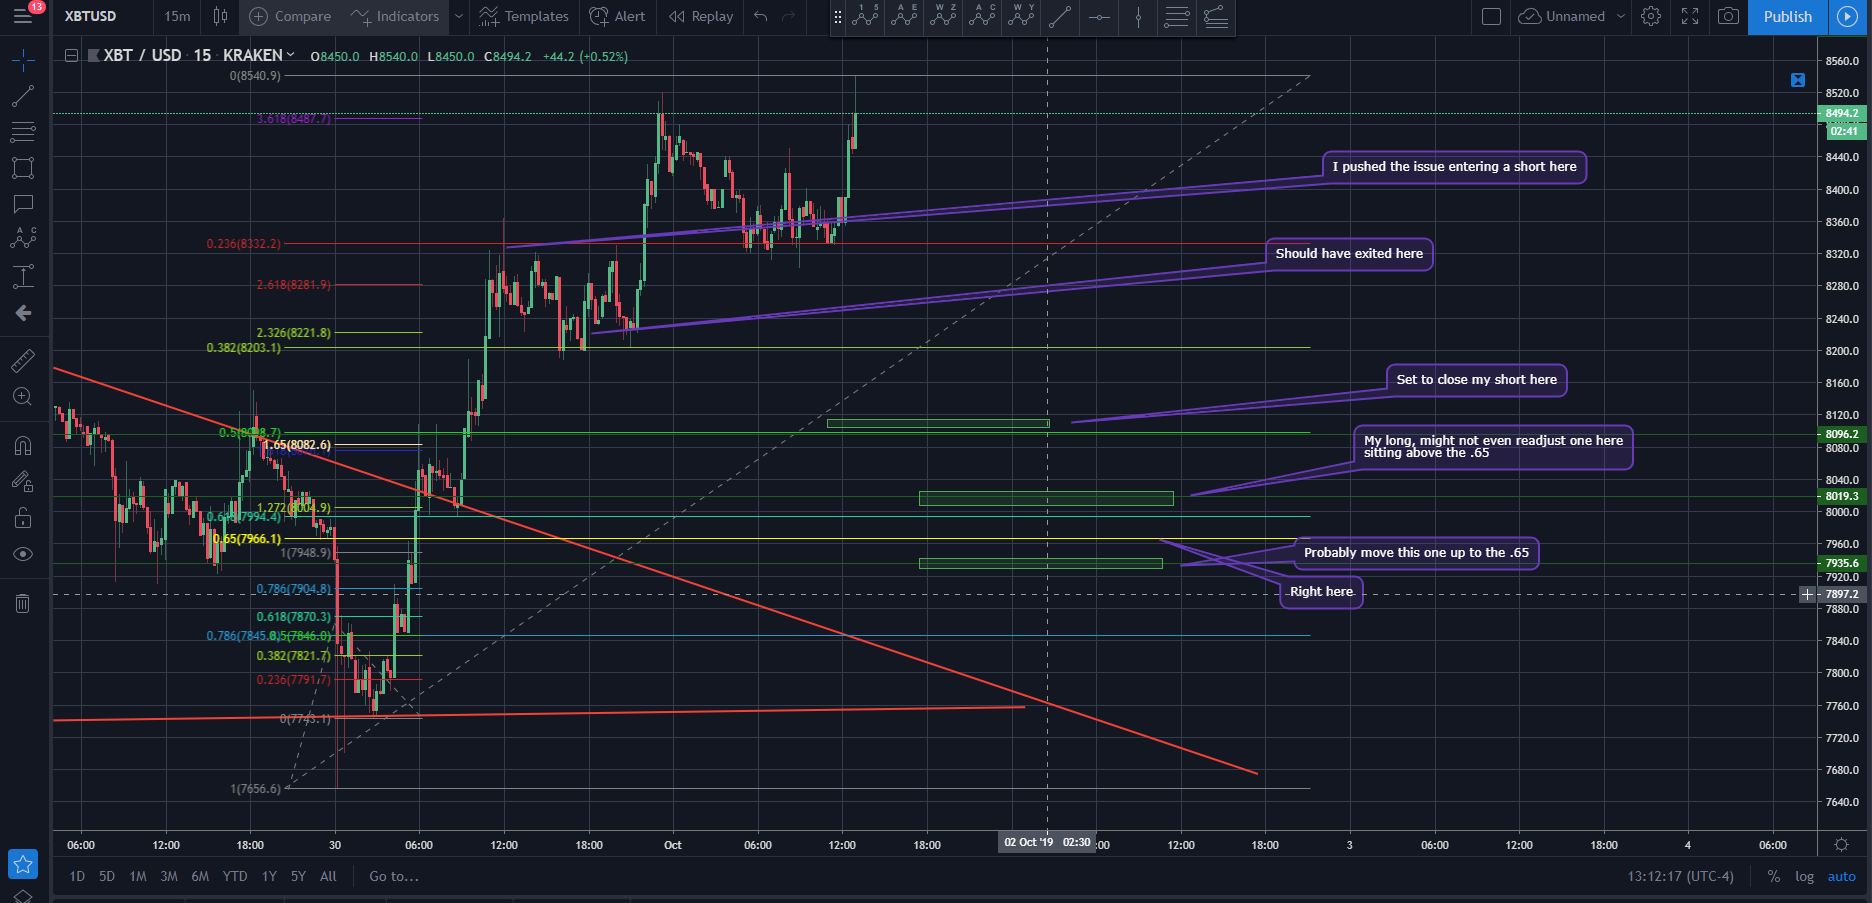Pick the trend-based Fib extension tool

click(x=1216, y=16)
